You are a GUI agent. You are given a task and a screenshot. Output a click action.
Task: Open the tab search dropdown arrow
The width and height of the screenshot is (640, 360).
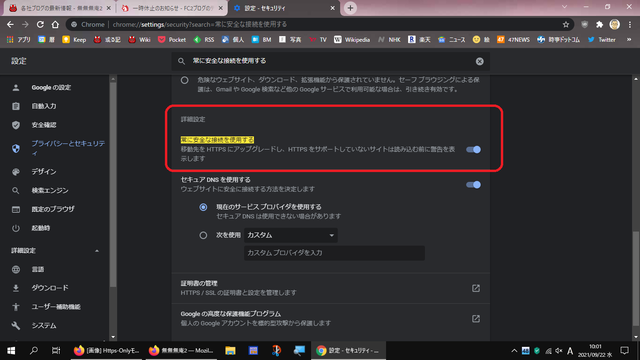click(564, 7)
